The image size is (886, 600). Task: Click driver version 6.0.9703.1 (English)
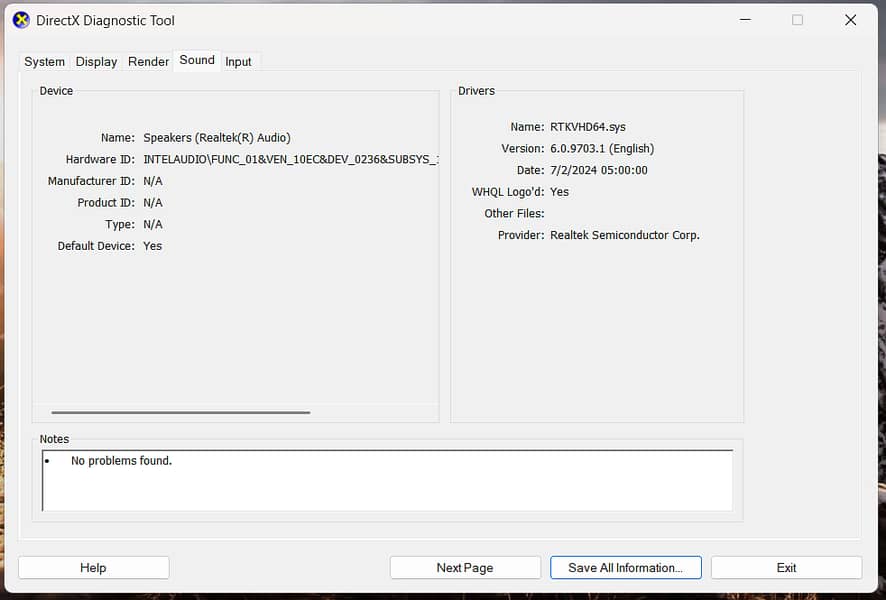point(602,149)
